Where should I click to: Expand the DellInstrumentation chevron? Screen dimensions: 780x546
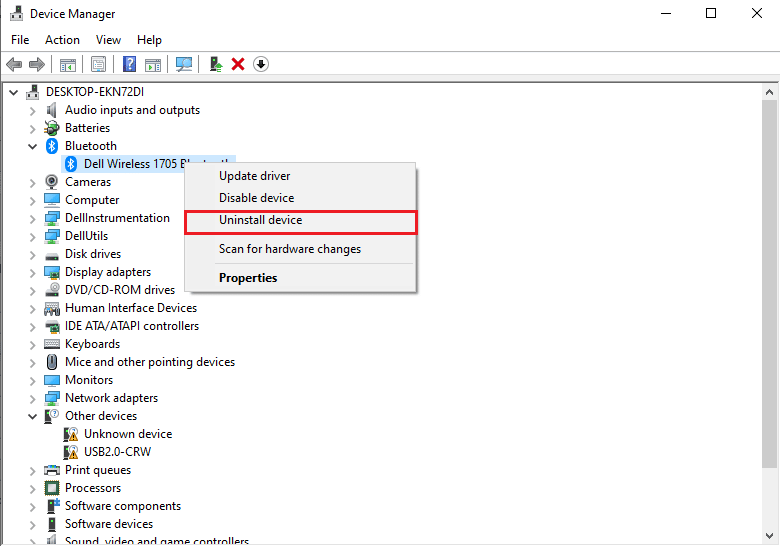pos(33,218)
